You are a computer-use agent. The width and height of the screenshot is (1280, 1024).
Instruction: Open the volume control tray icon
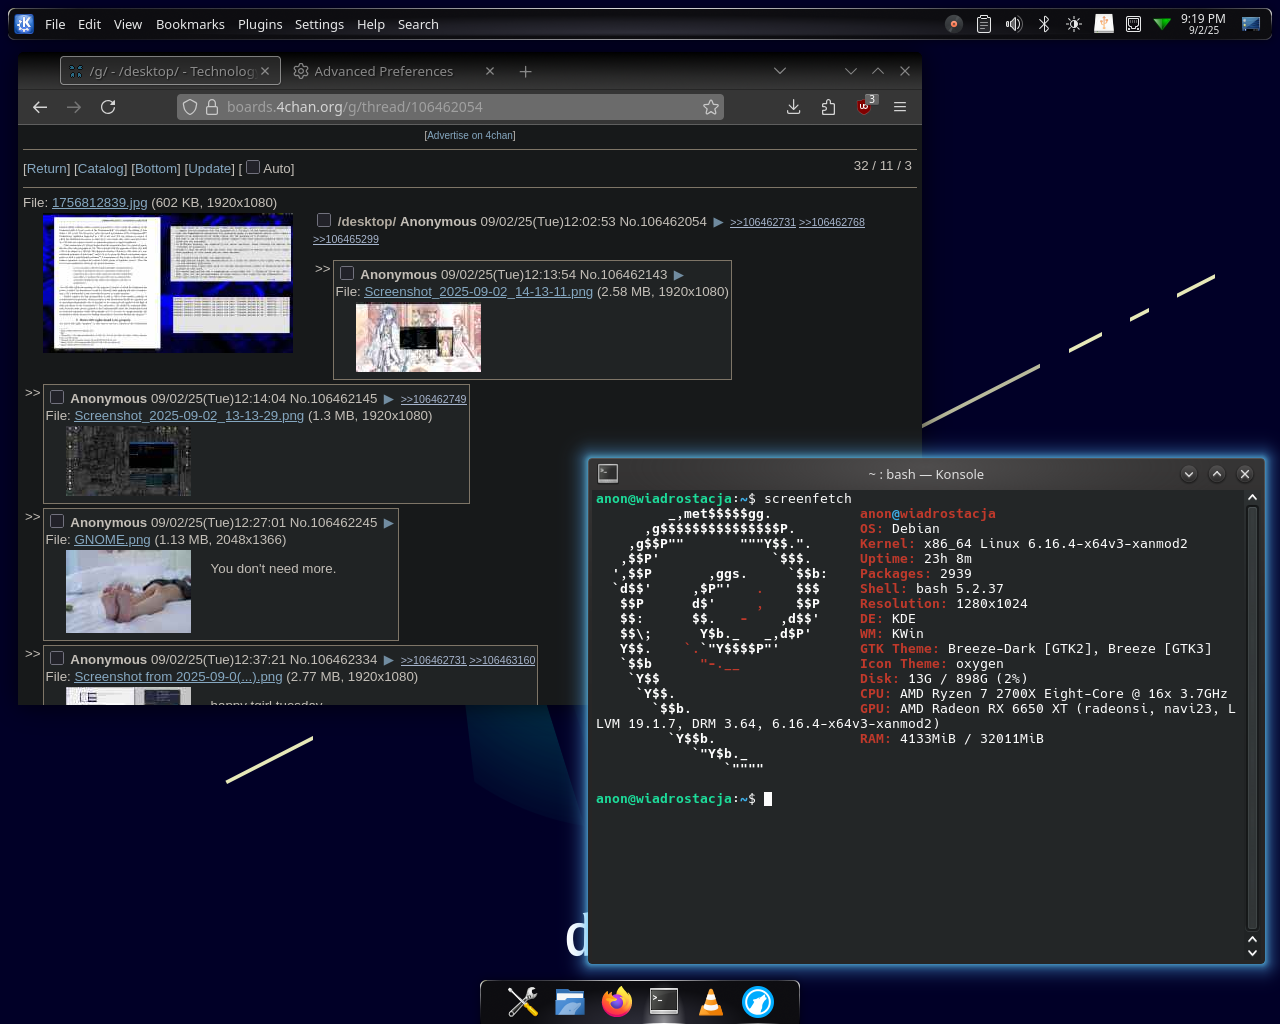coord(1013,24)
